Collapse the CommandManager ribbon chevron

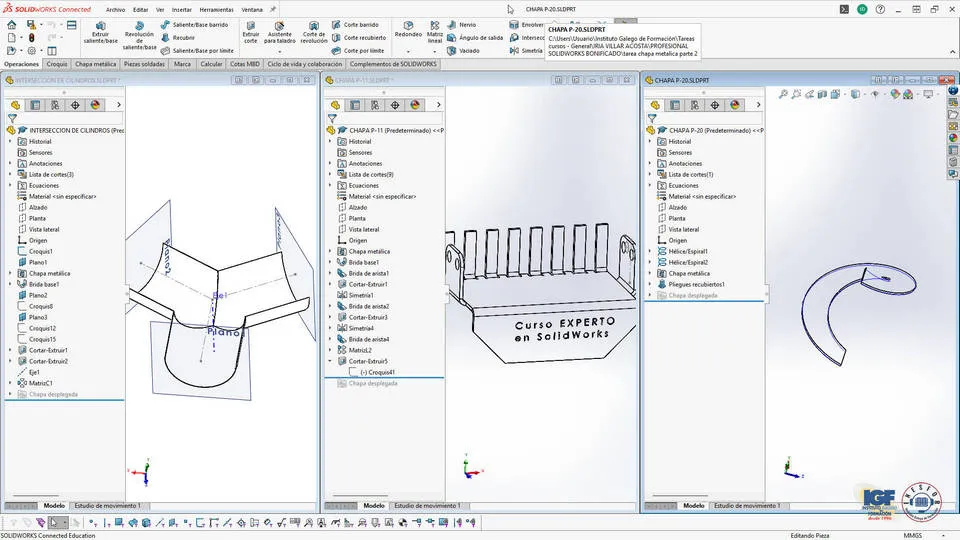(952, 51)
